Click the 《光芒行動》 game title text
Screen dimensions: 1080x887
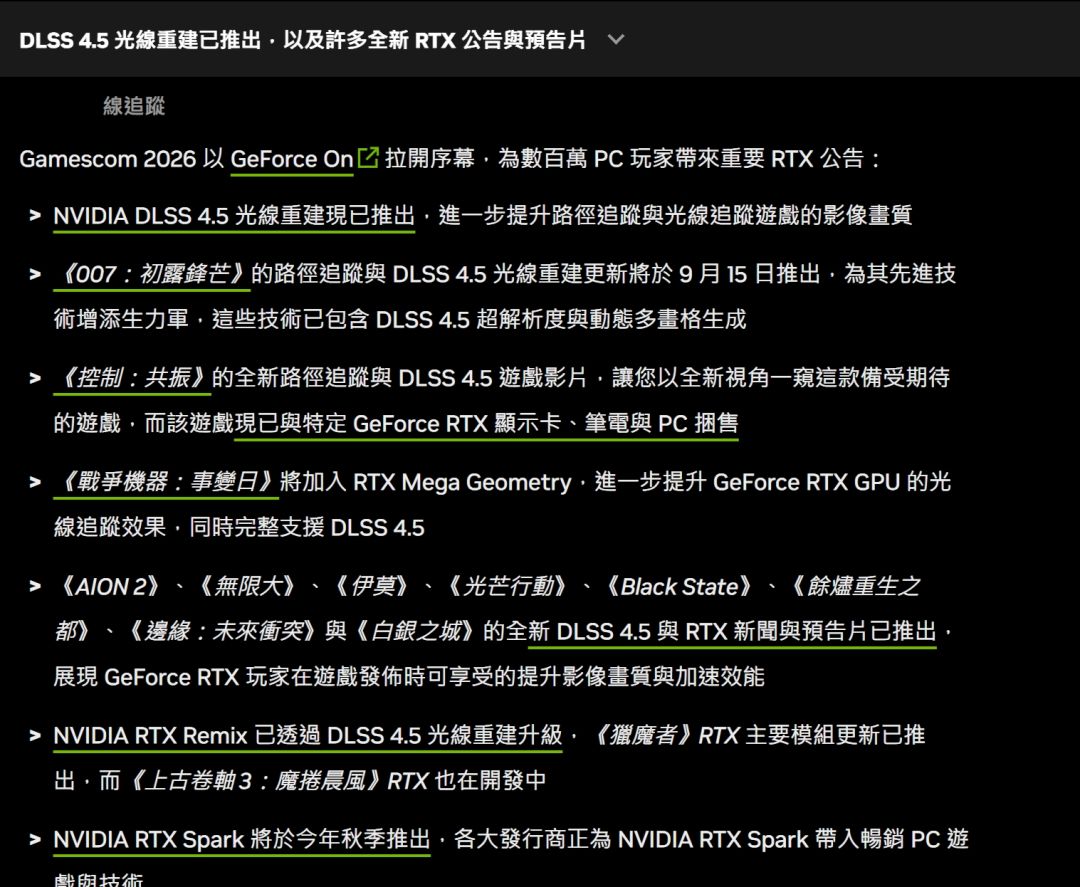[508, 587]
